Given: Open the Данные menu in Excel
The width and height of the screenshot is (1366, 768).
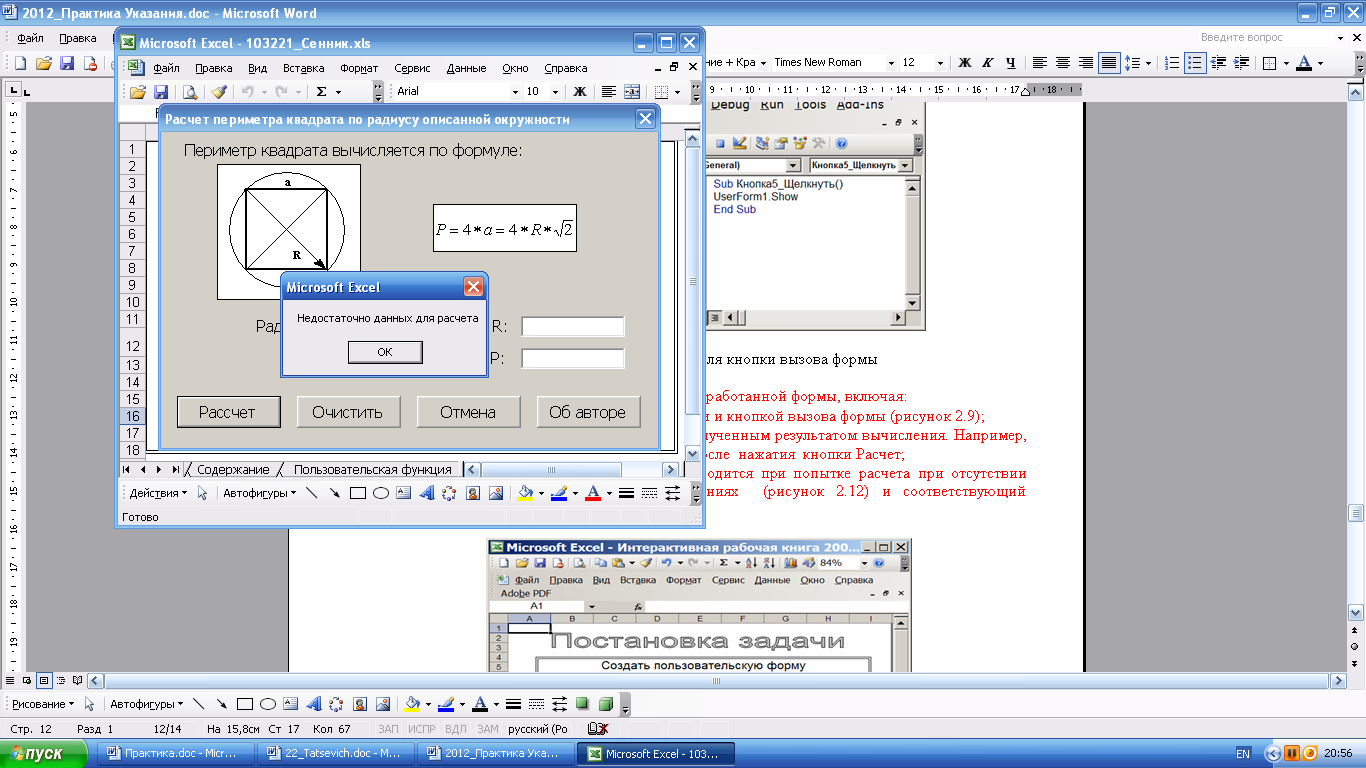Looking at the screenshot, I should click(466, 69).
